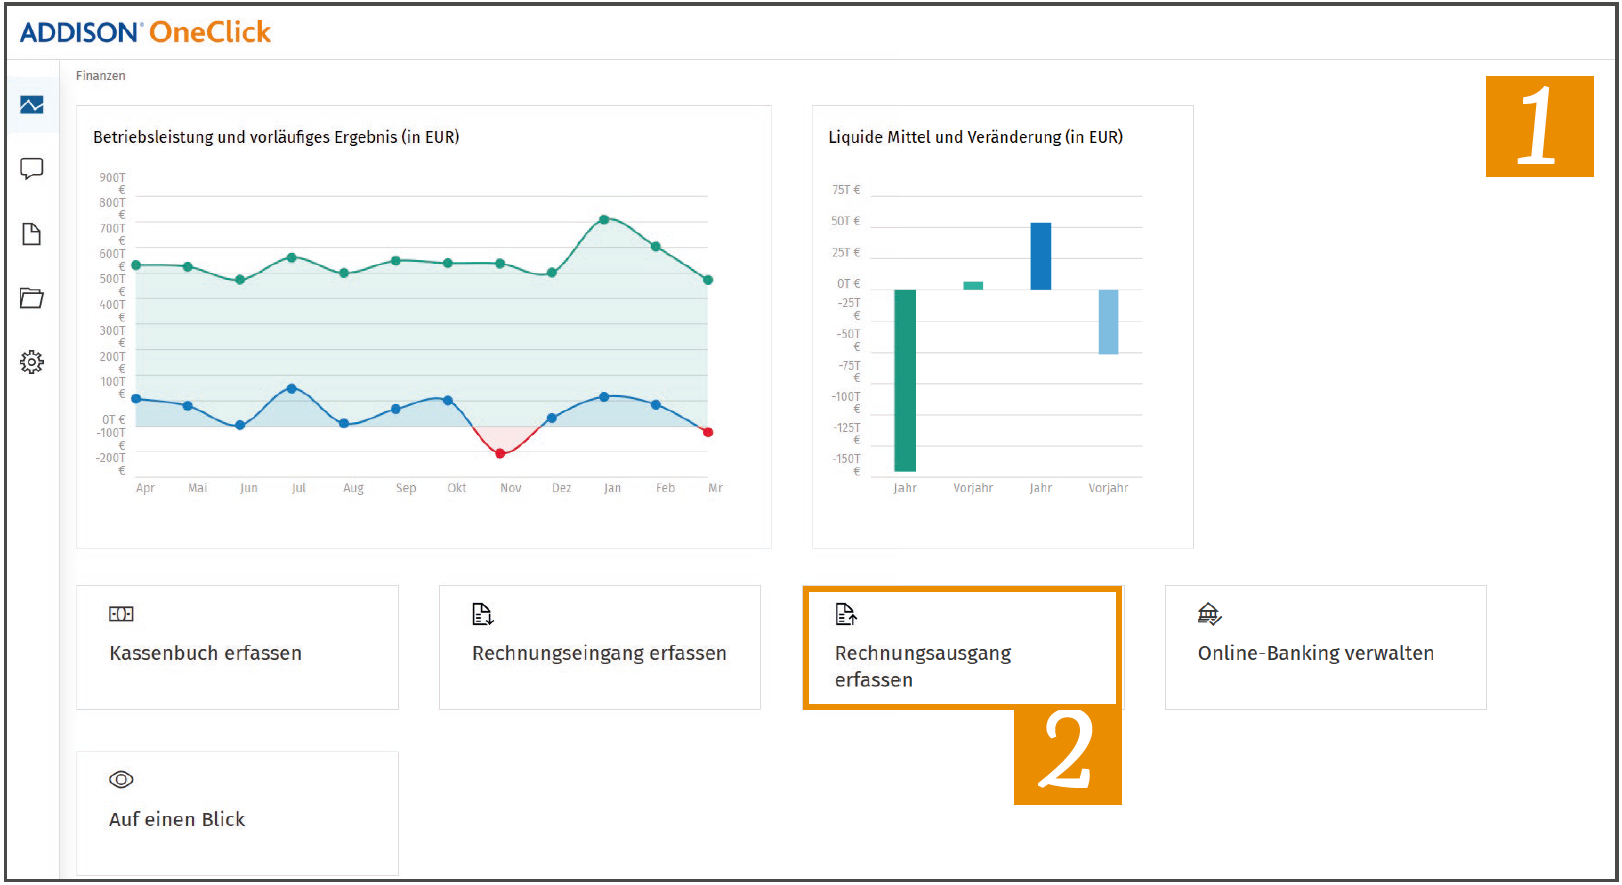Image resolution: width=1622 pixels, height=885 pixels.
Task: Click the light blue Vorjahr bar
Action: (1108, 322)
